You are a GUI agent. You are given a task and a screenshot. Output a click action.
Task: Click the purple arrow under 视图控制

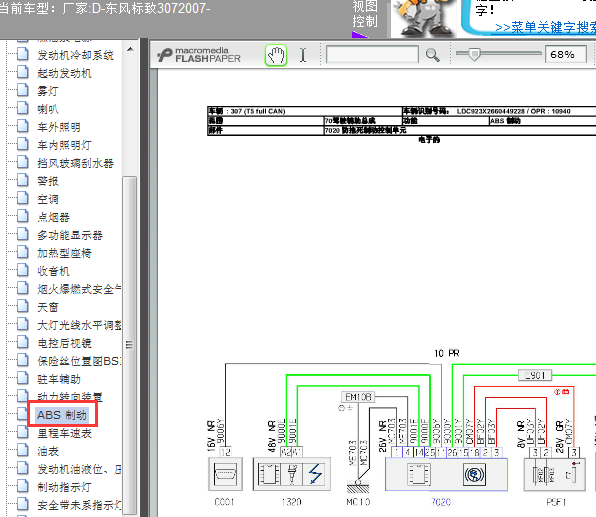[x=359, y=35]
